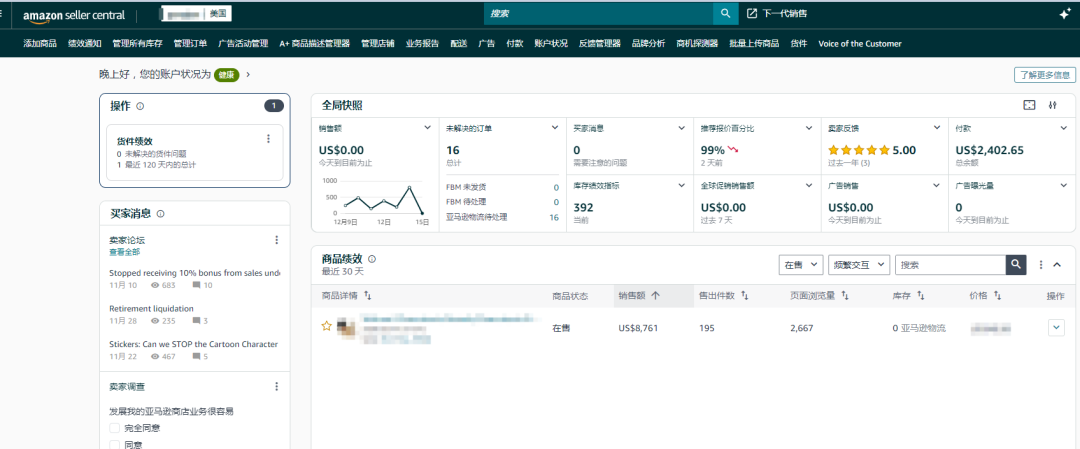The width and height of the screenshot is (1080, 449).
Task: Open the Retirement liquidation forum post
Action: click(152, 309)
